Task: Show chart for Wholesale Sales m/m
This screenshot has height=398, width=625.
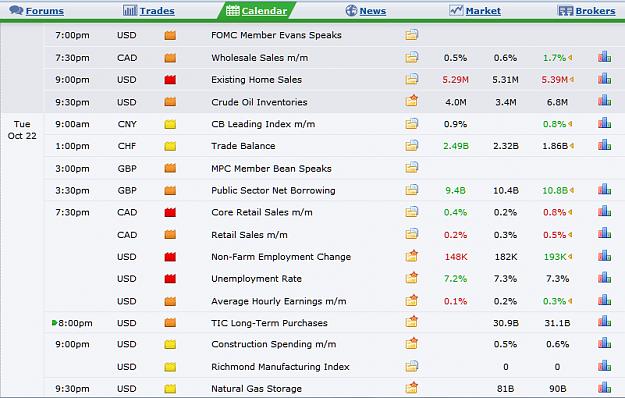Action: 604,57
